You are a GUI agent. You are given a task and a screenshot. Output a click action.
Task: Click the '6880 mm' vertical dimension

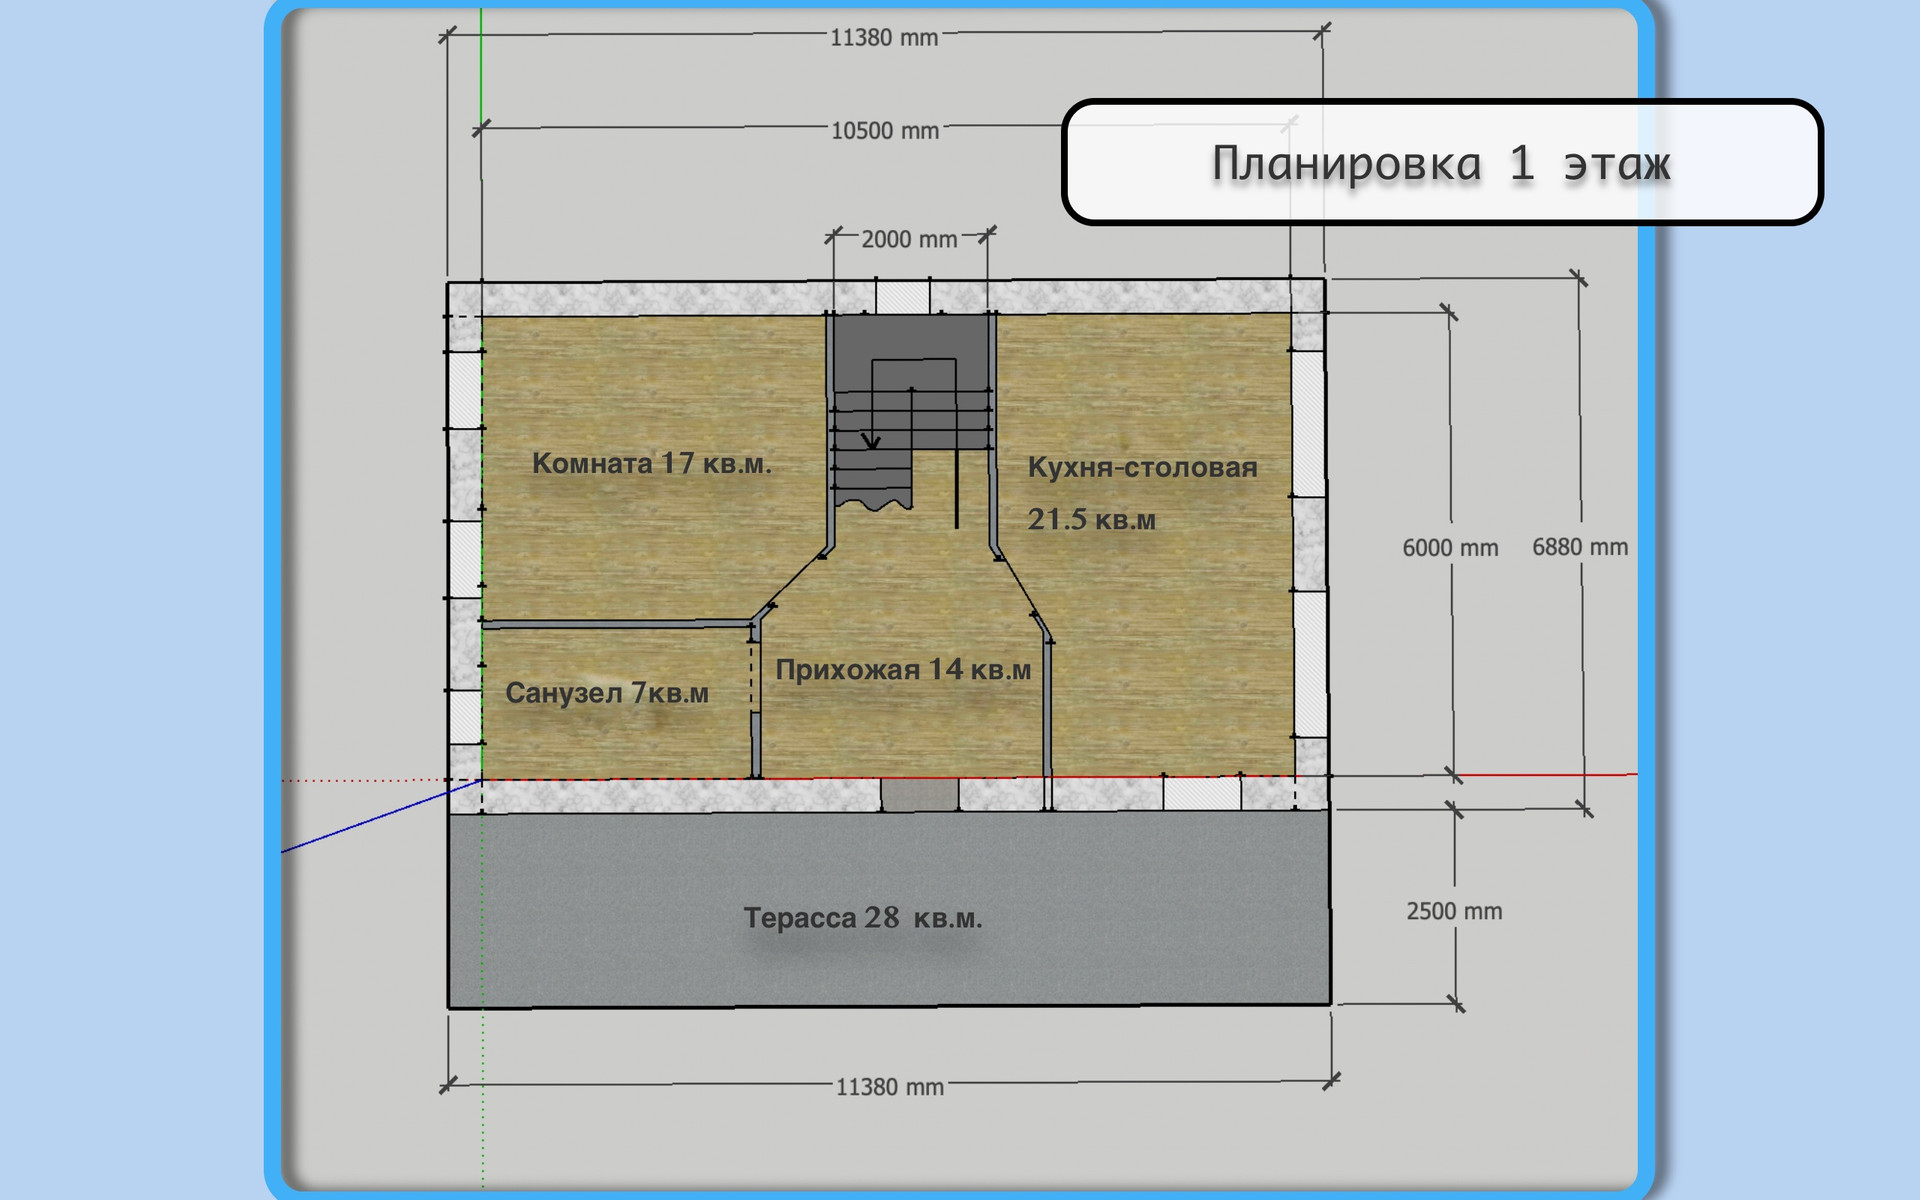pyautogui.click(x=1580, y=547)
